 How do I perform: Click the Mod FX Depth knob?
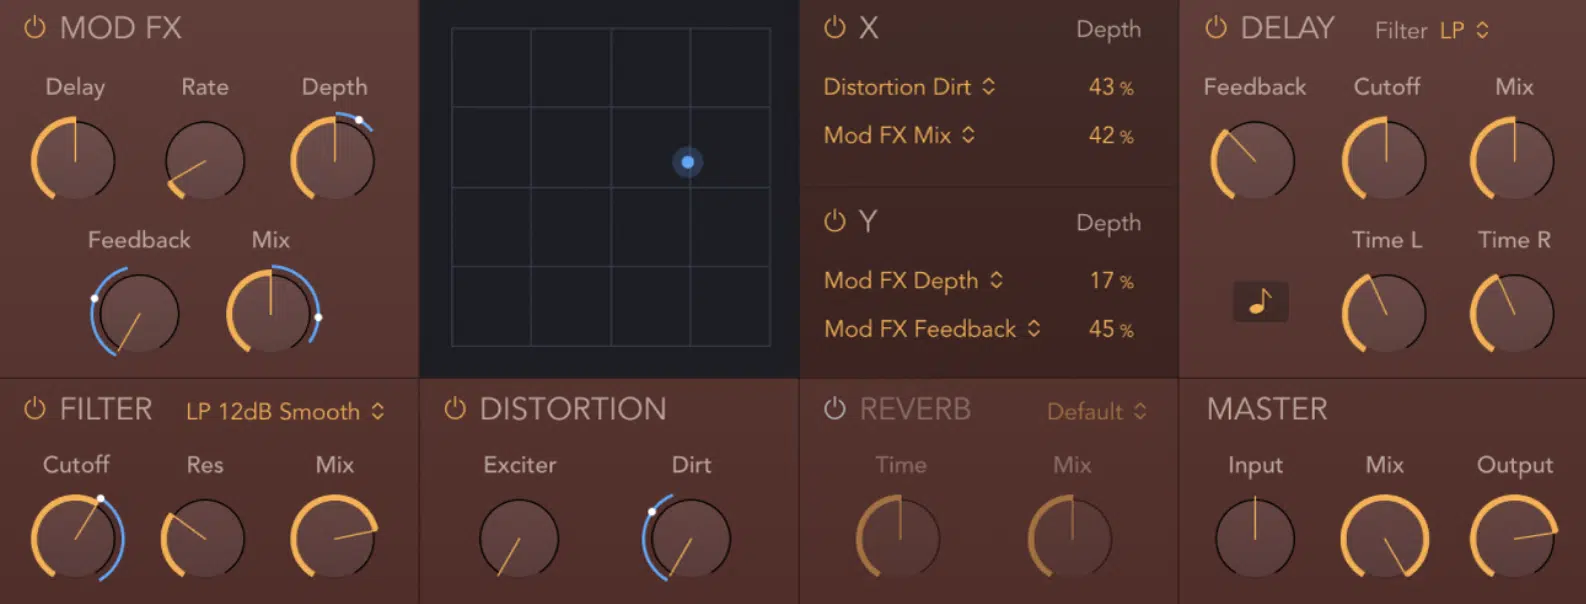(334, 160)
